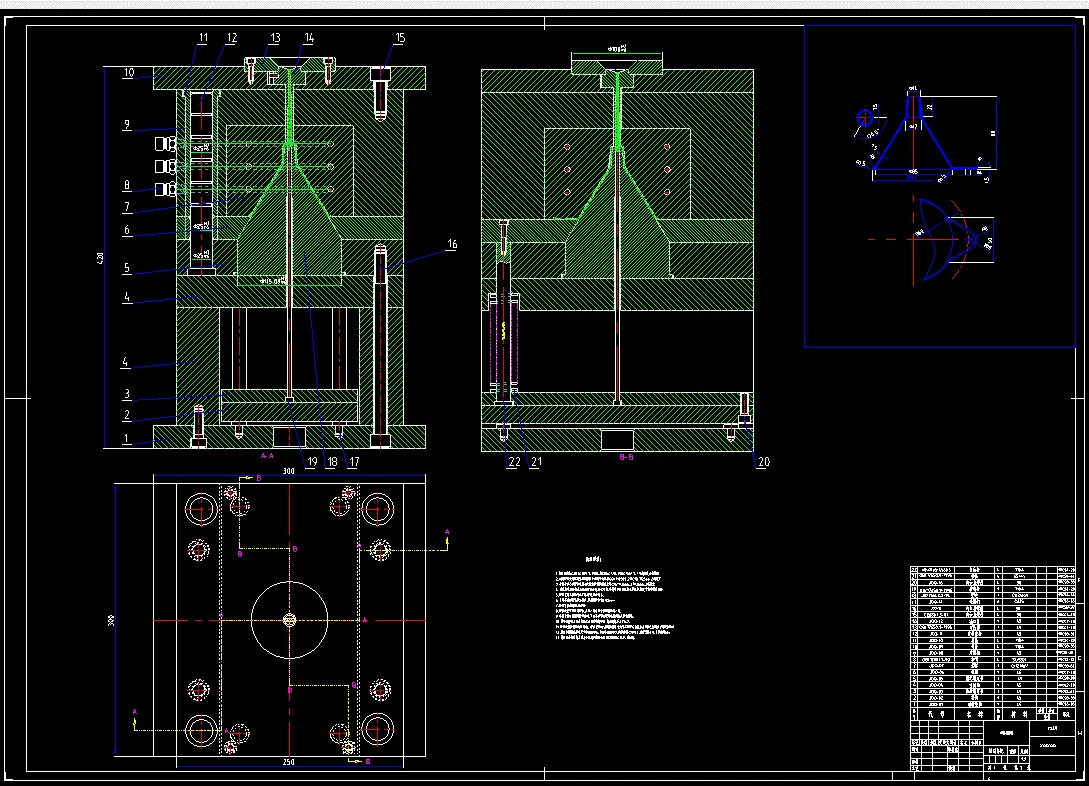
Task: Click part balloon number 14
Action: pyautogui.click(x=309, y=38)
